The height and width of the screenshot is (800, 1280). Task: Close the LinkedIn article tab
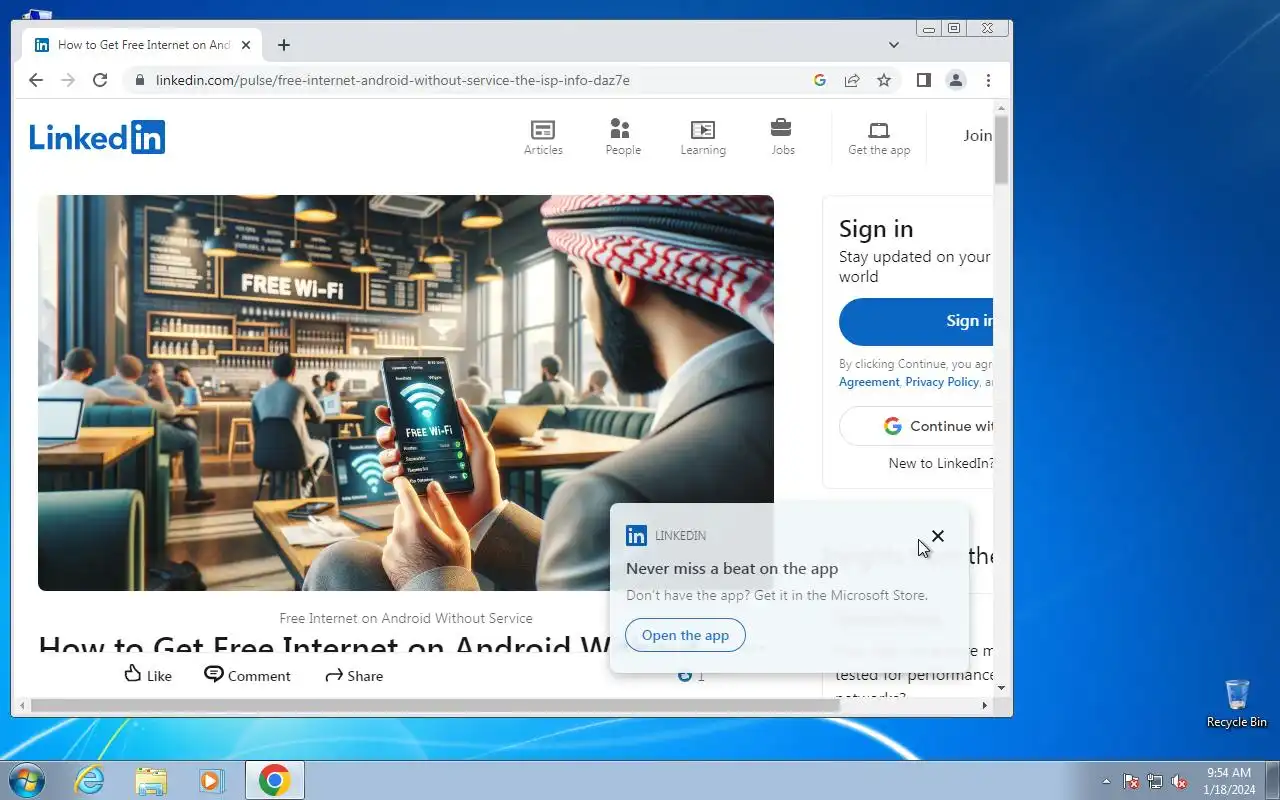point(246,45)
